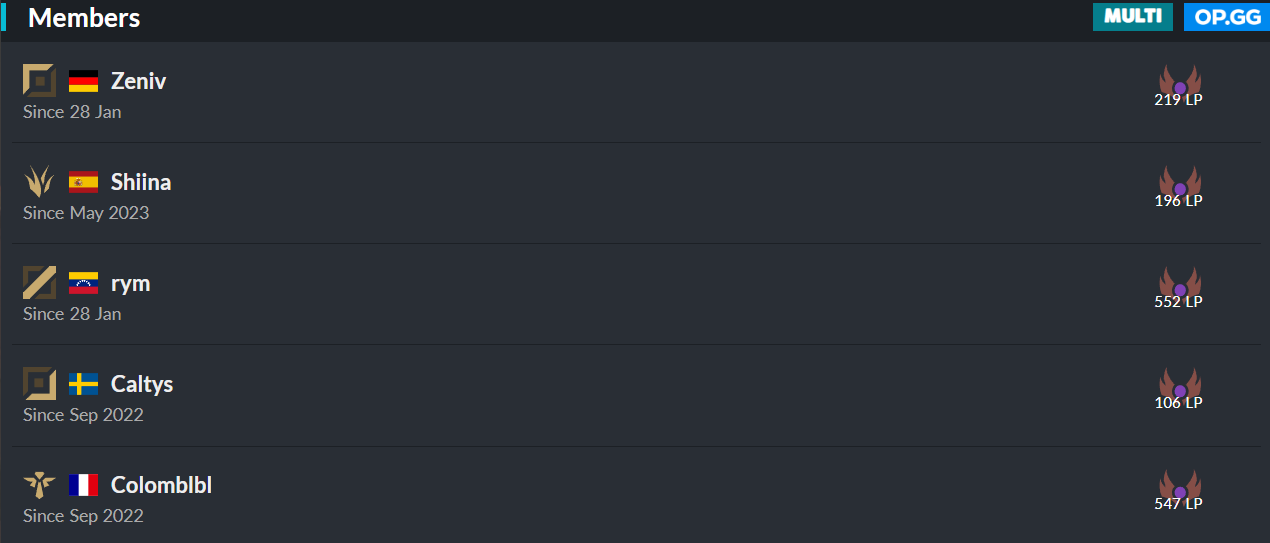Click the role icon beside rym

click(39, 282)
